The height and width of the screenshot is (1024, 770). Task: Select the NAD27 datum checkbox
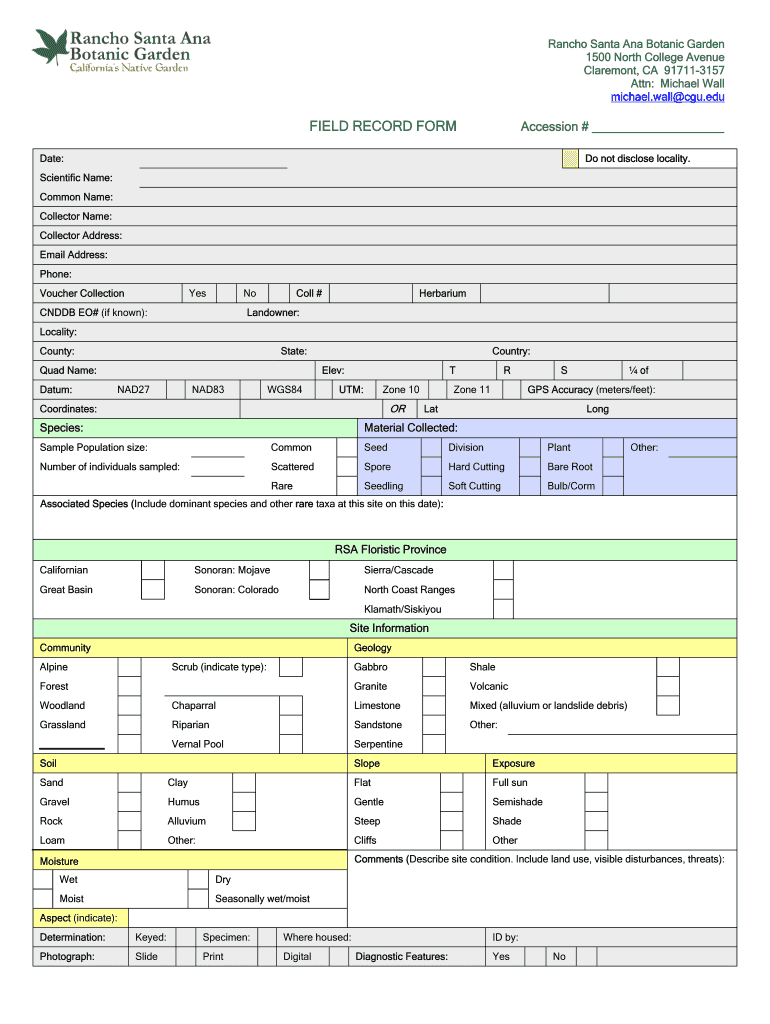pyautogui.click(x=175, y=389)
